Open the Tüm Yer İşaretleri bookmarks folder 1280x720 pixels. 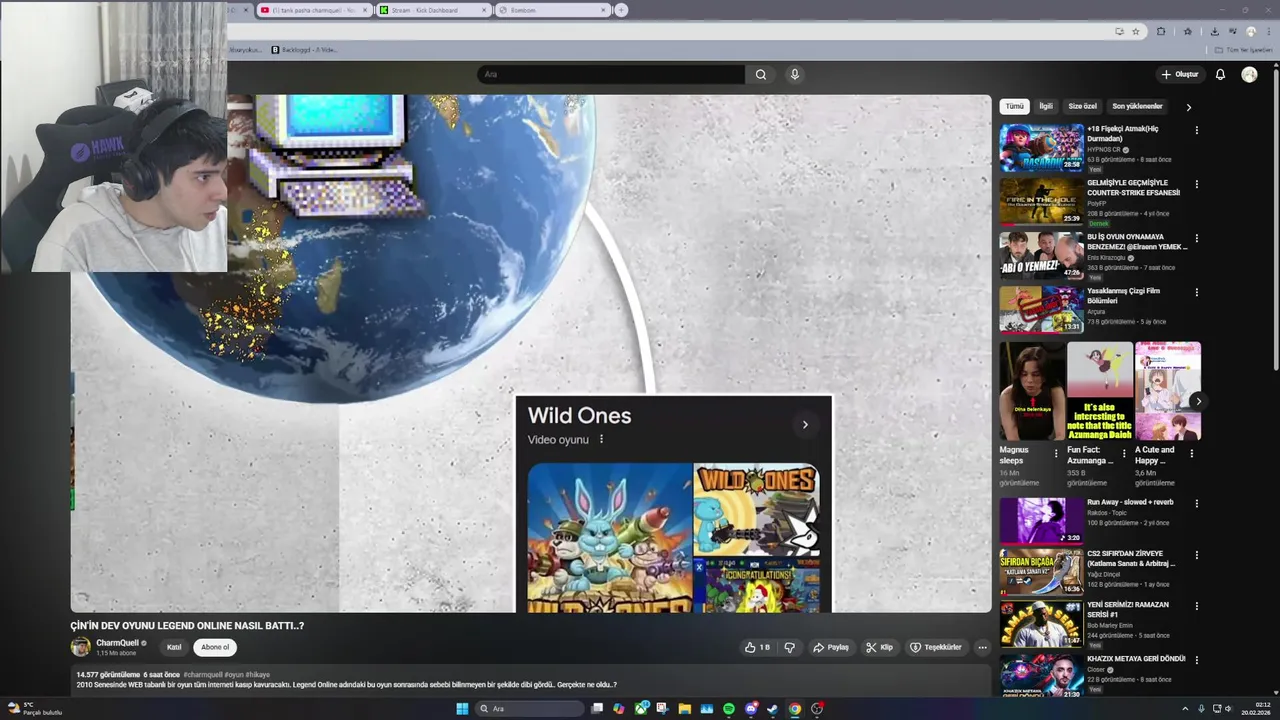coord(1243,50)
